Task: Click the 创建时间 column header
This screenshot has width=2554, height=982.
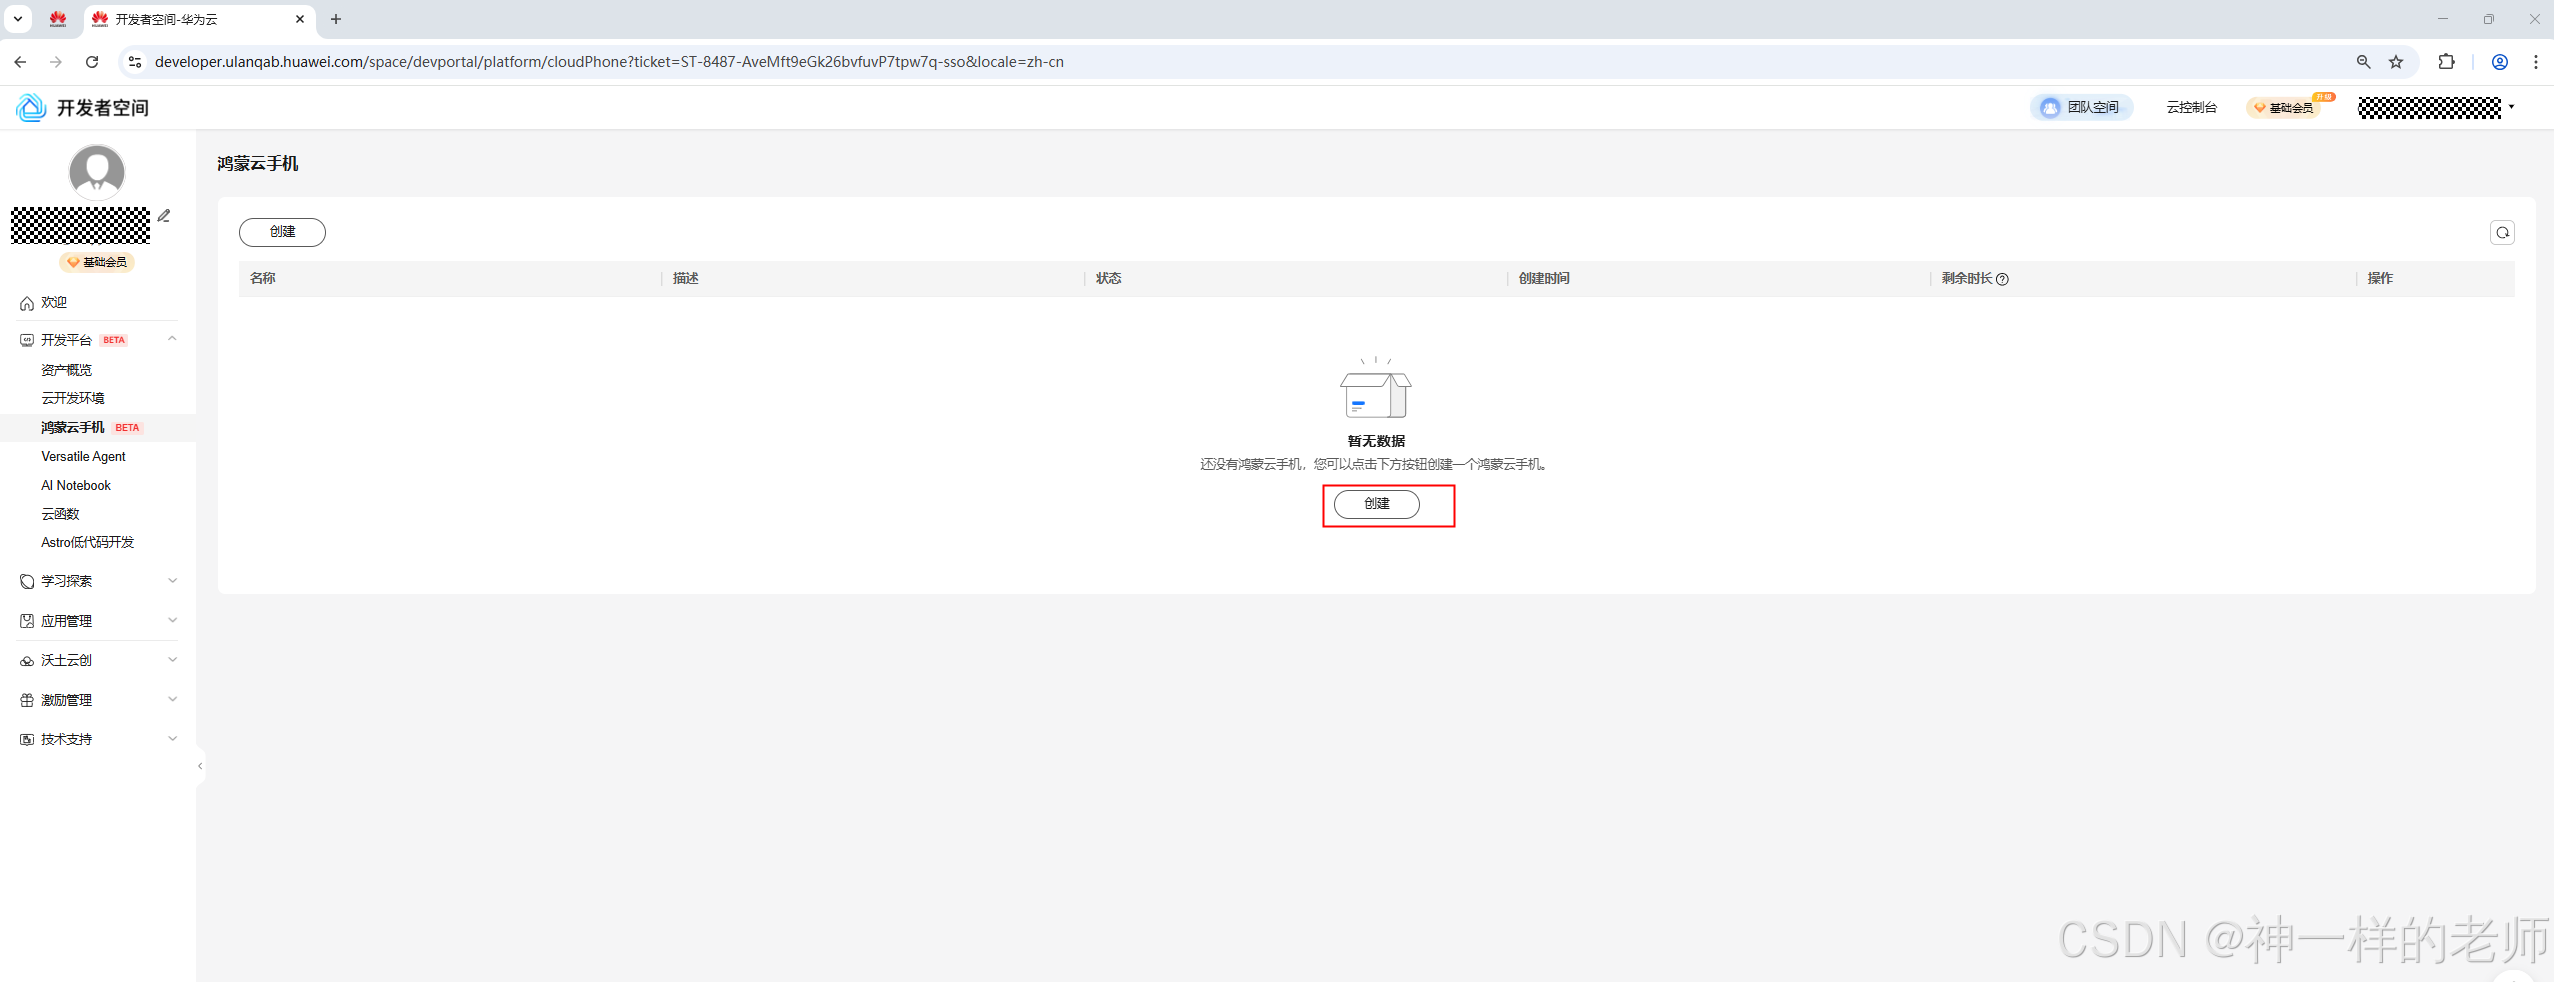Action: pos(1544,278)
